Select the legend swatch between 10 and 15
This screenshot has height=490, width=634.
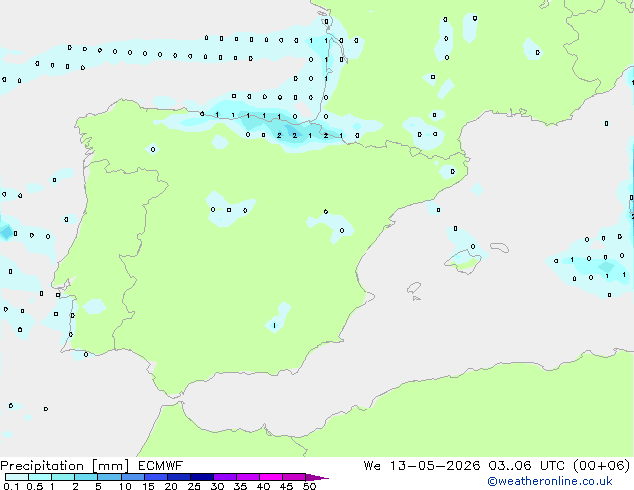[132, 477]
